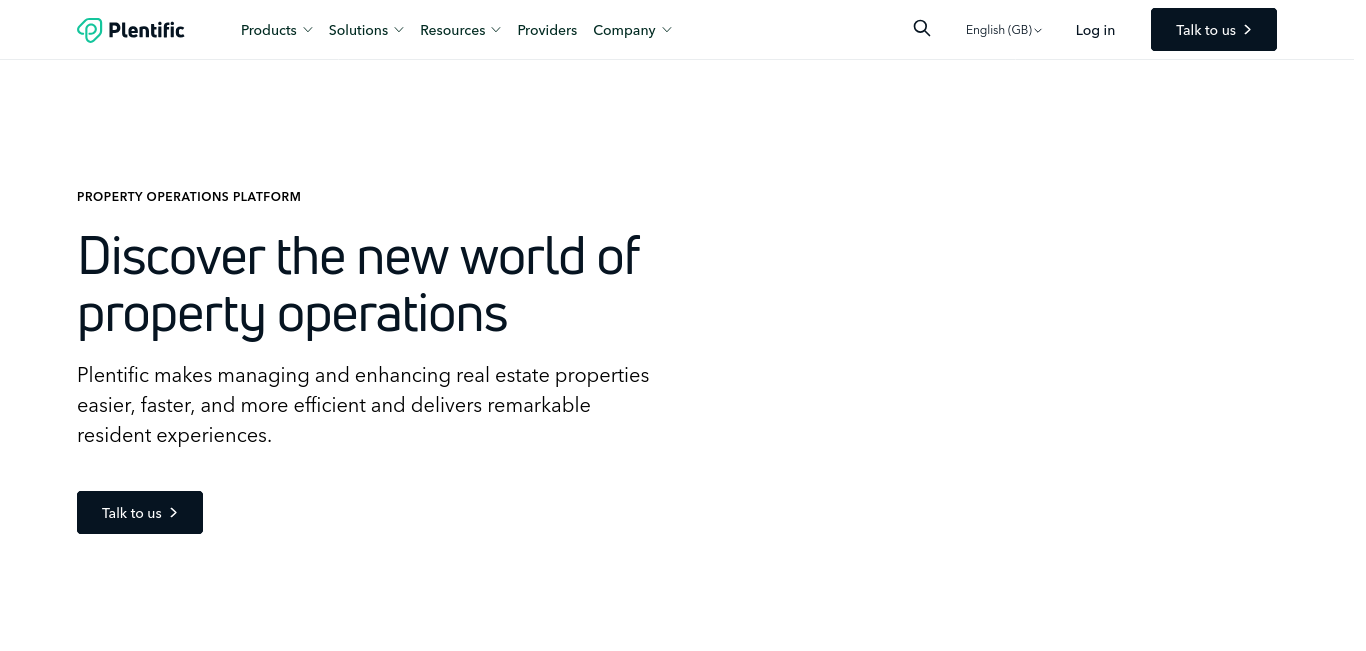Expand the Solutions dropdown

(366, 30)
